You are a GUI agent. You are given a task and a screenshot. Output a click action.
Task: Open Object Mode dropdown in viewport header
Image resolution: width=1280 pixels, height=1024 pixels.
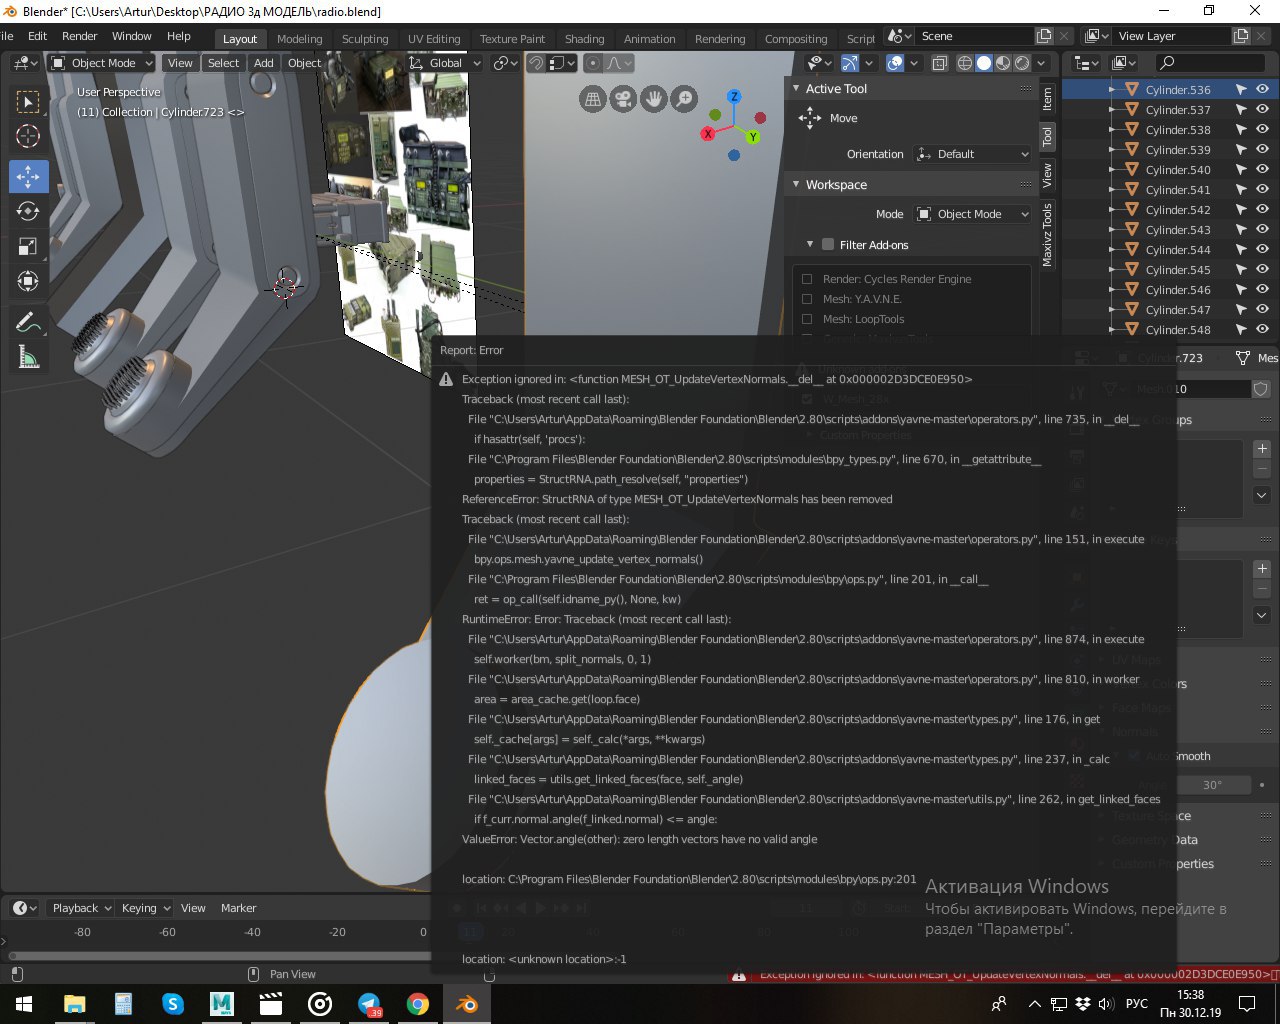click(101, 63)
